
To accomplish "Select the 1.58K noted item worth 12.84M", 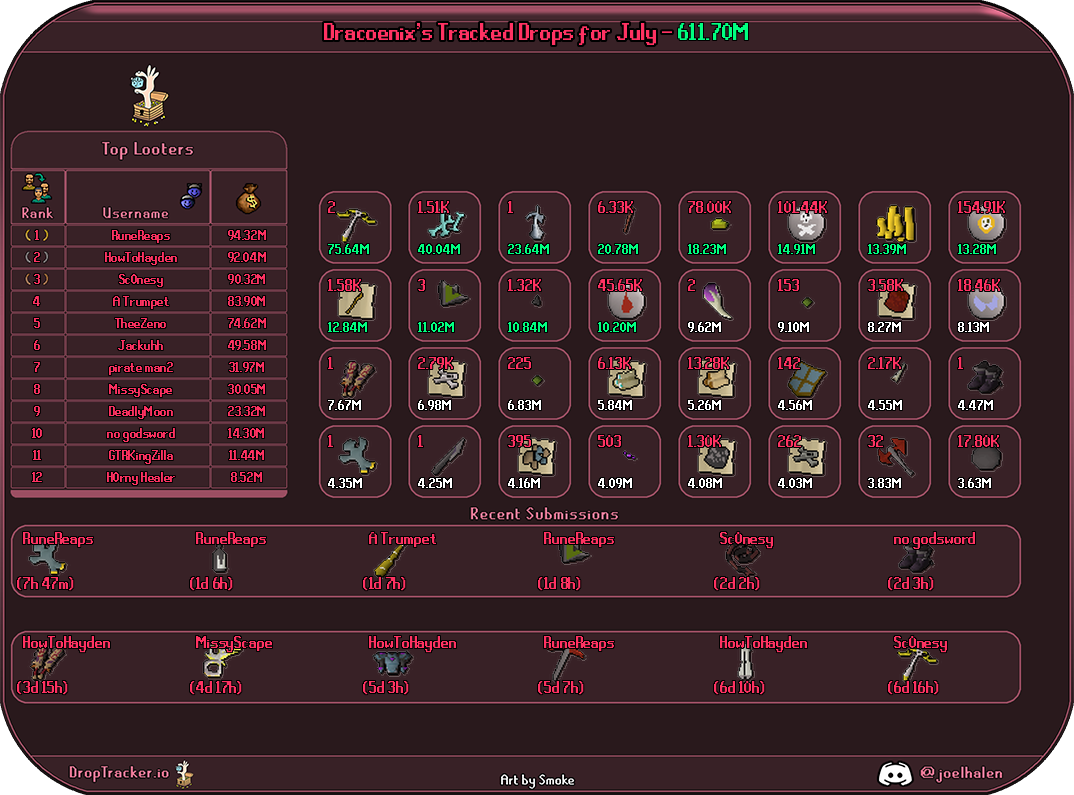I will tap(355, 305).
